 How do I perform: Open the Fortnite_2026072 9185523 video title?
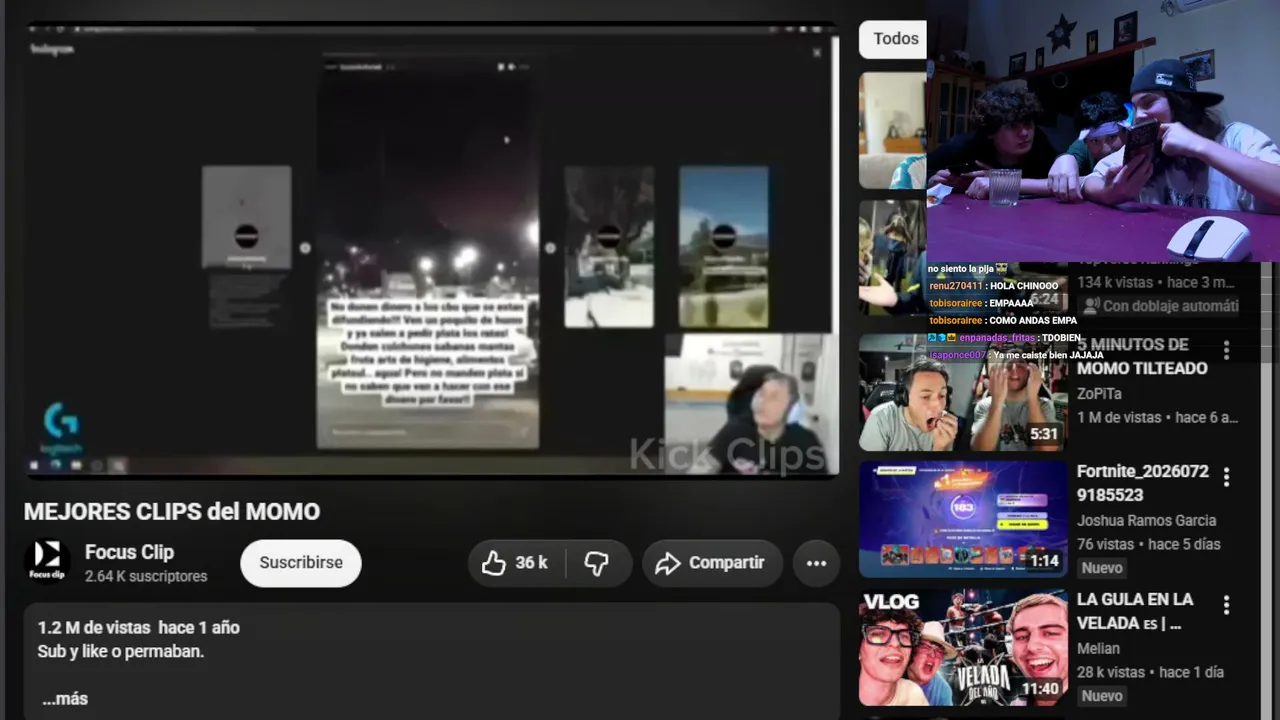(x=1143, y=483)
